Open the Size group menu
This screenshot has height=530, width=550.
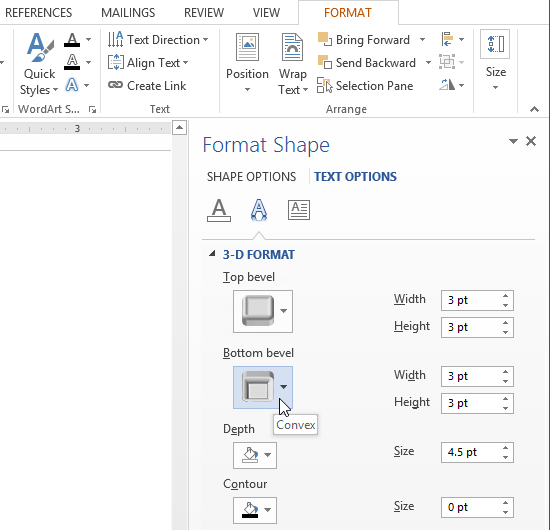[x=495, y=60]
